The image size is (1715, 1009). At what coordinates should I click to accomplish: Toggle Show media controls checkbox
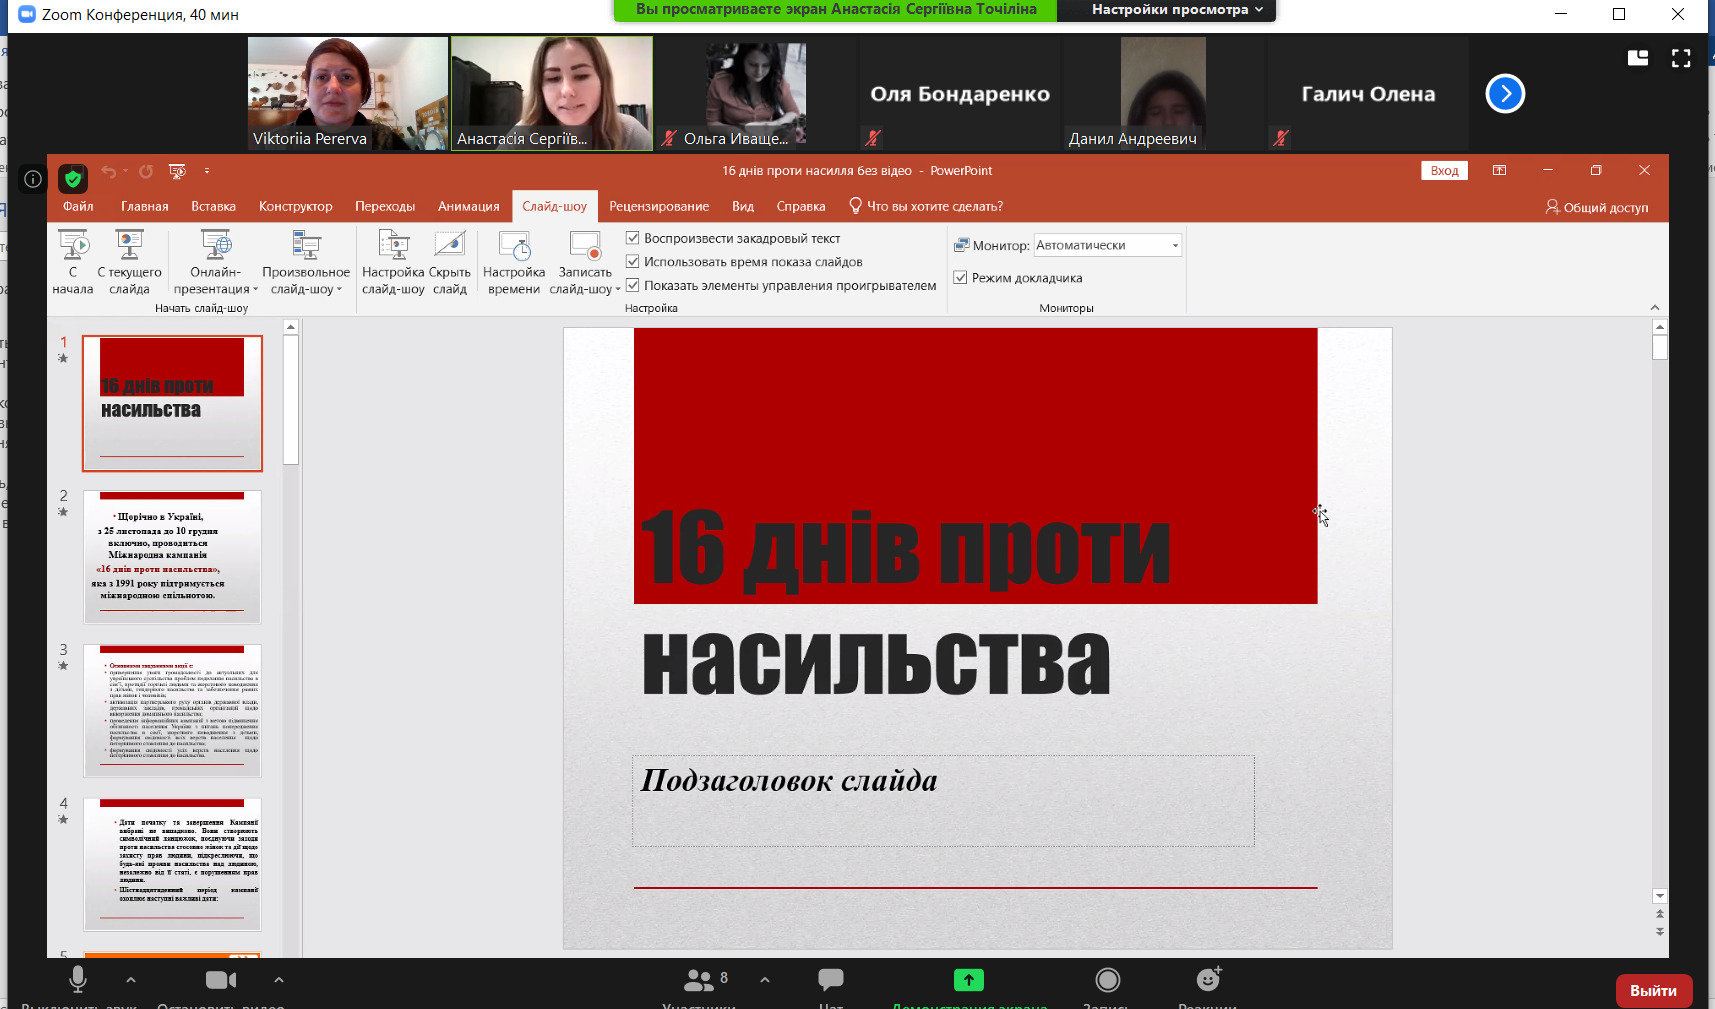tap(633, 285)
